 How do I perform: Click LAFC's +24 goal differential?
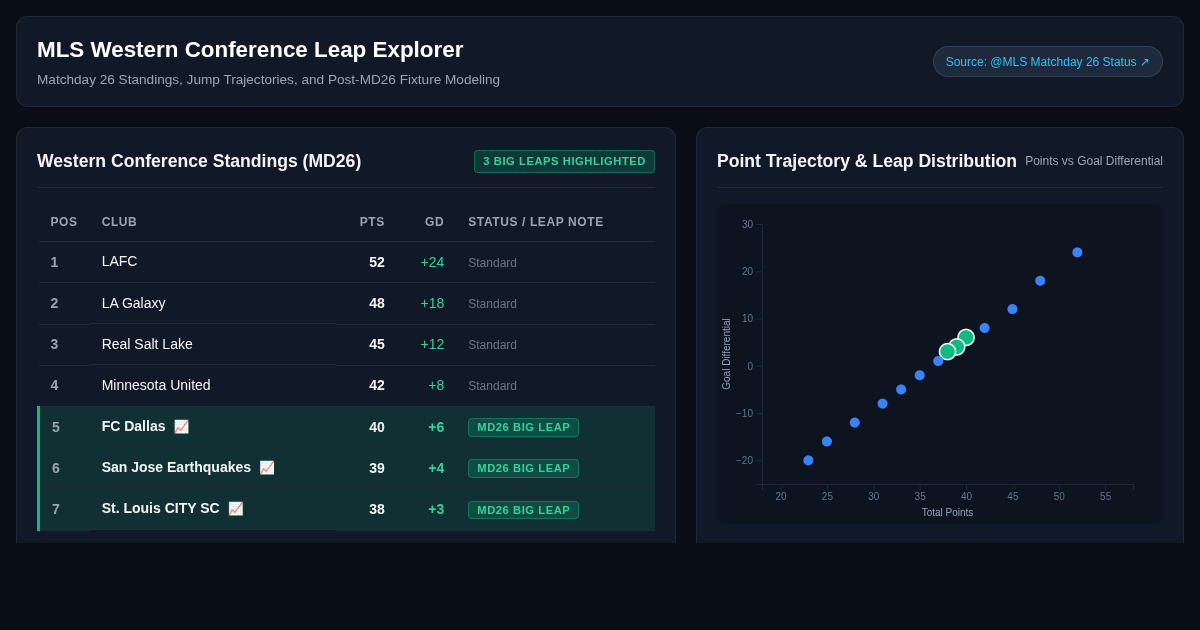coord(432,262)
